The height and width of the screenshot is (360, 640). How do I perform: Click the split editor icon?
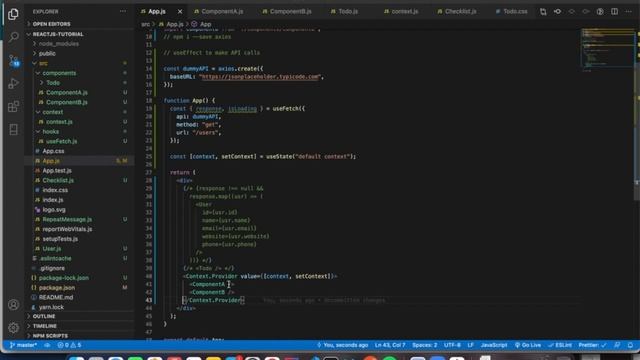tap(614, 11)
